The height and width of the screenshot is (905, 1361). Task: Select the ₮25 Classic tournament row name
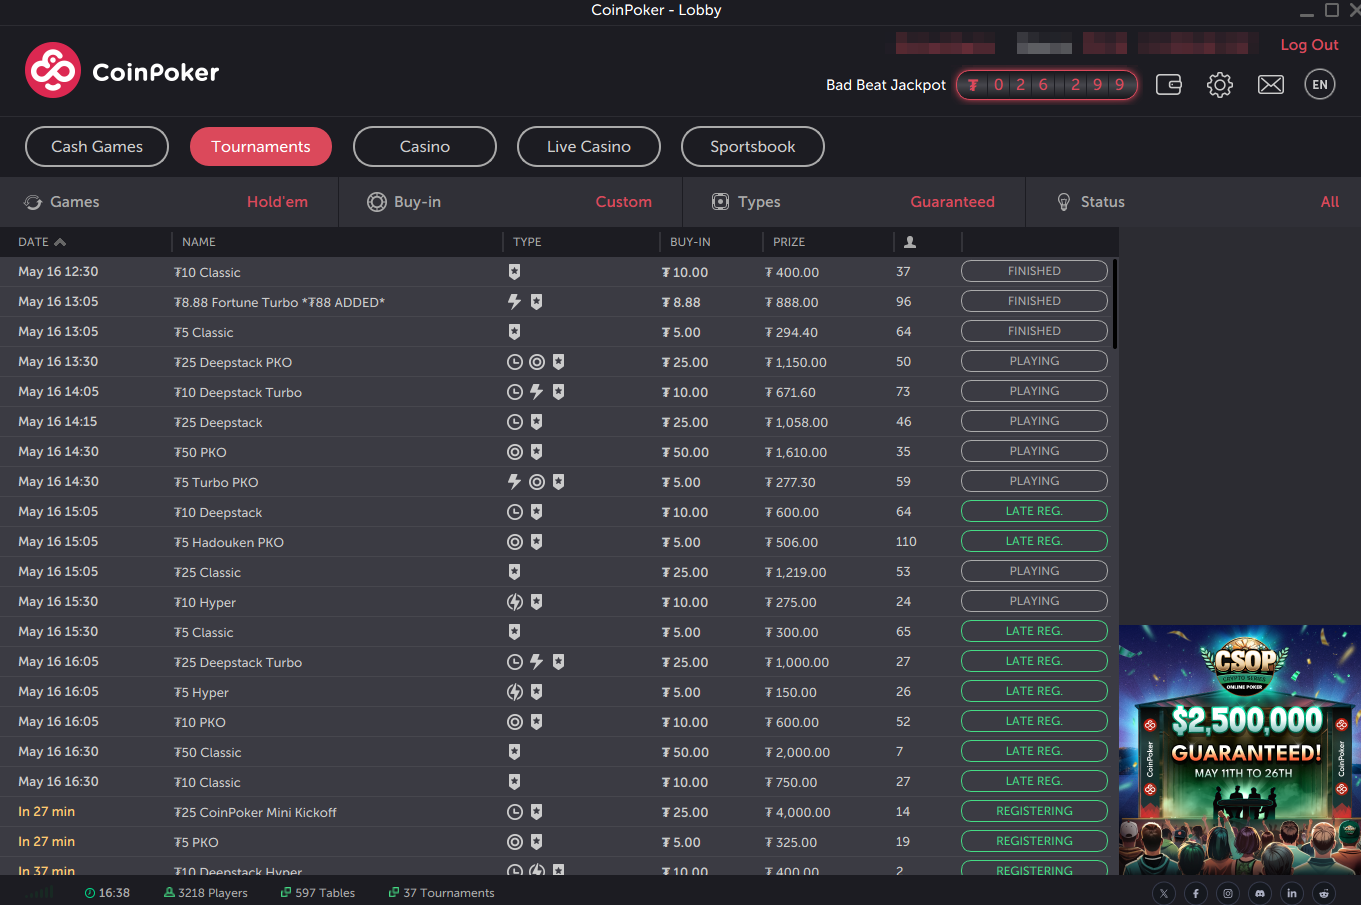(x=207, y=572)
